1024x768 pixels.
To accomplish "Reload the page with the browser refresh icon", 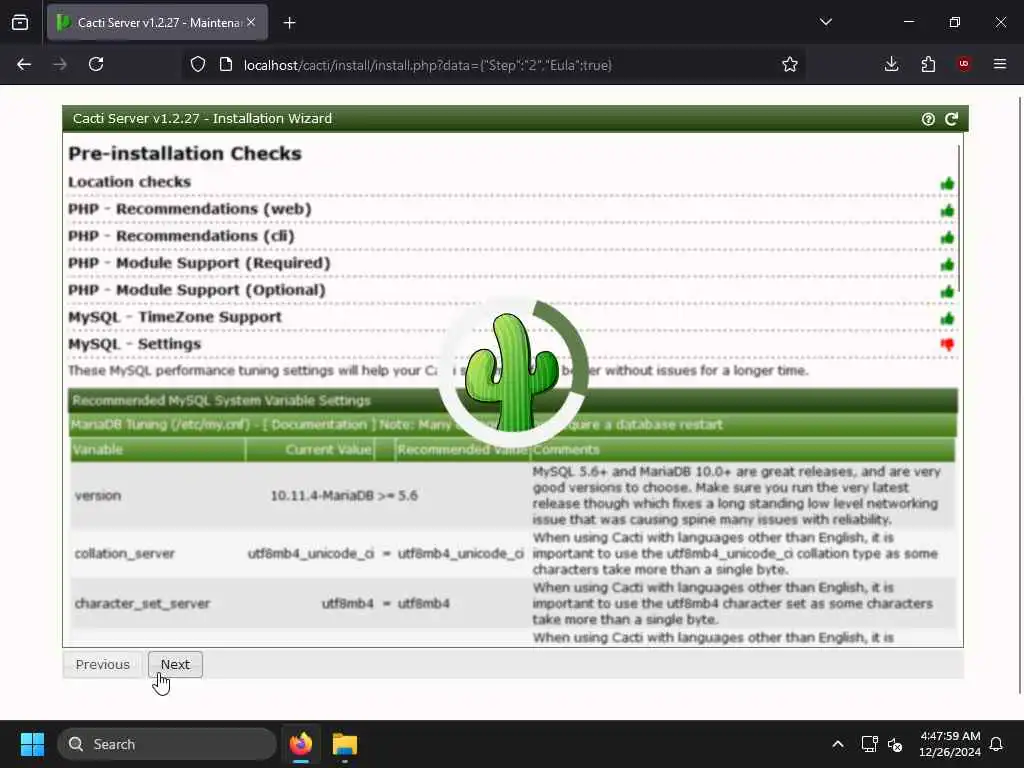I will (96, 64).
